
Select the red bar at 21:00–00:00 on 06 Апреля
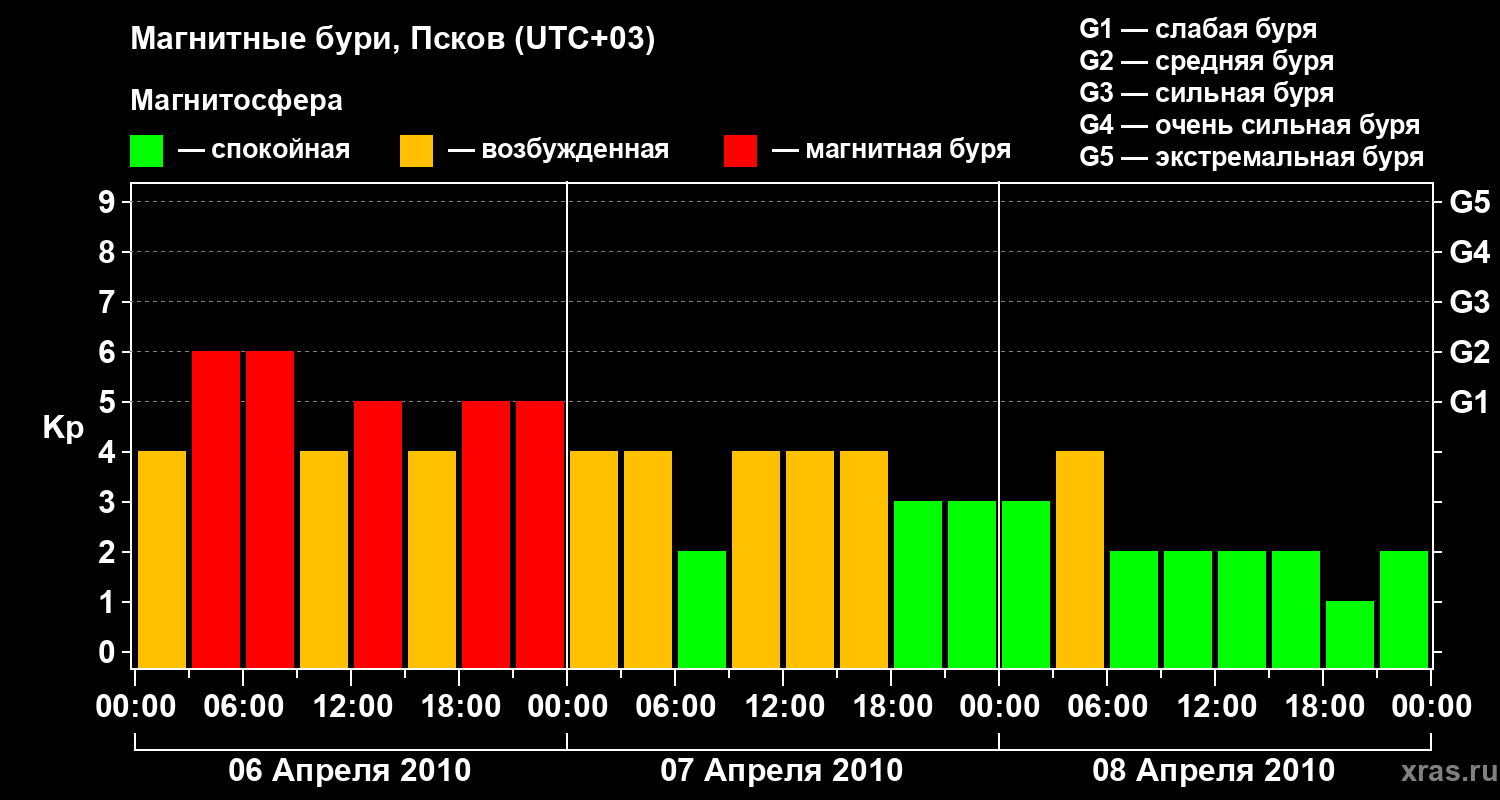coord(540,534)
